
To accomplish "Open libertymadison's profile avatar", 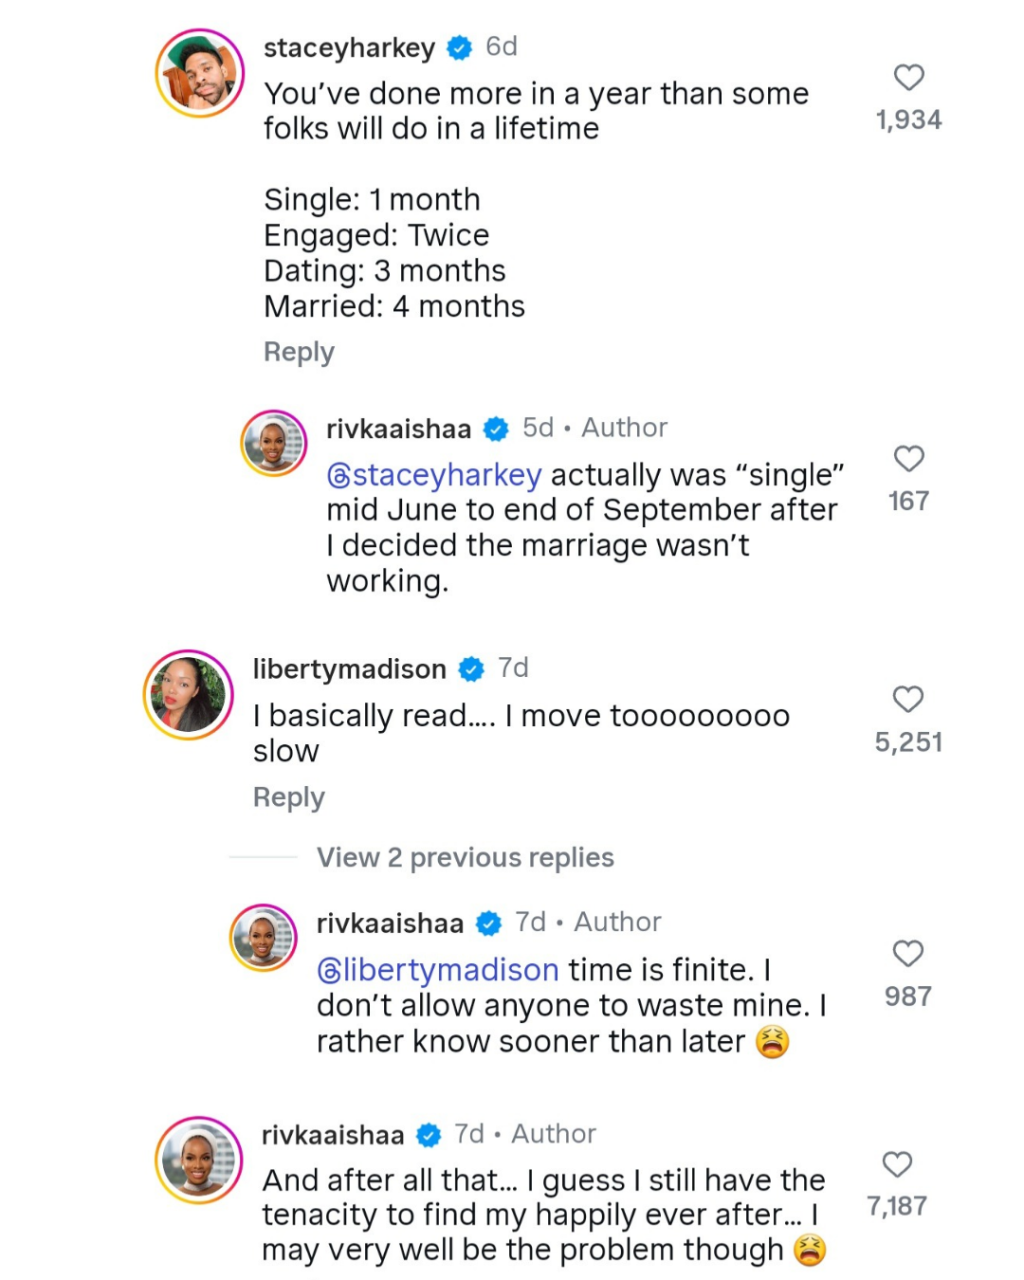I will click(189, 695).
